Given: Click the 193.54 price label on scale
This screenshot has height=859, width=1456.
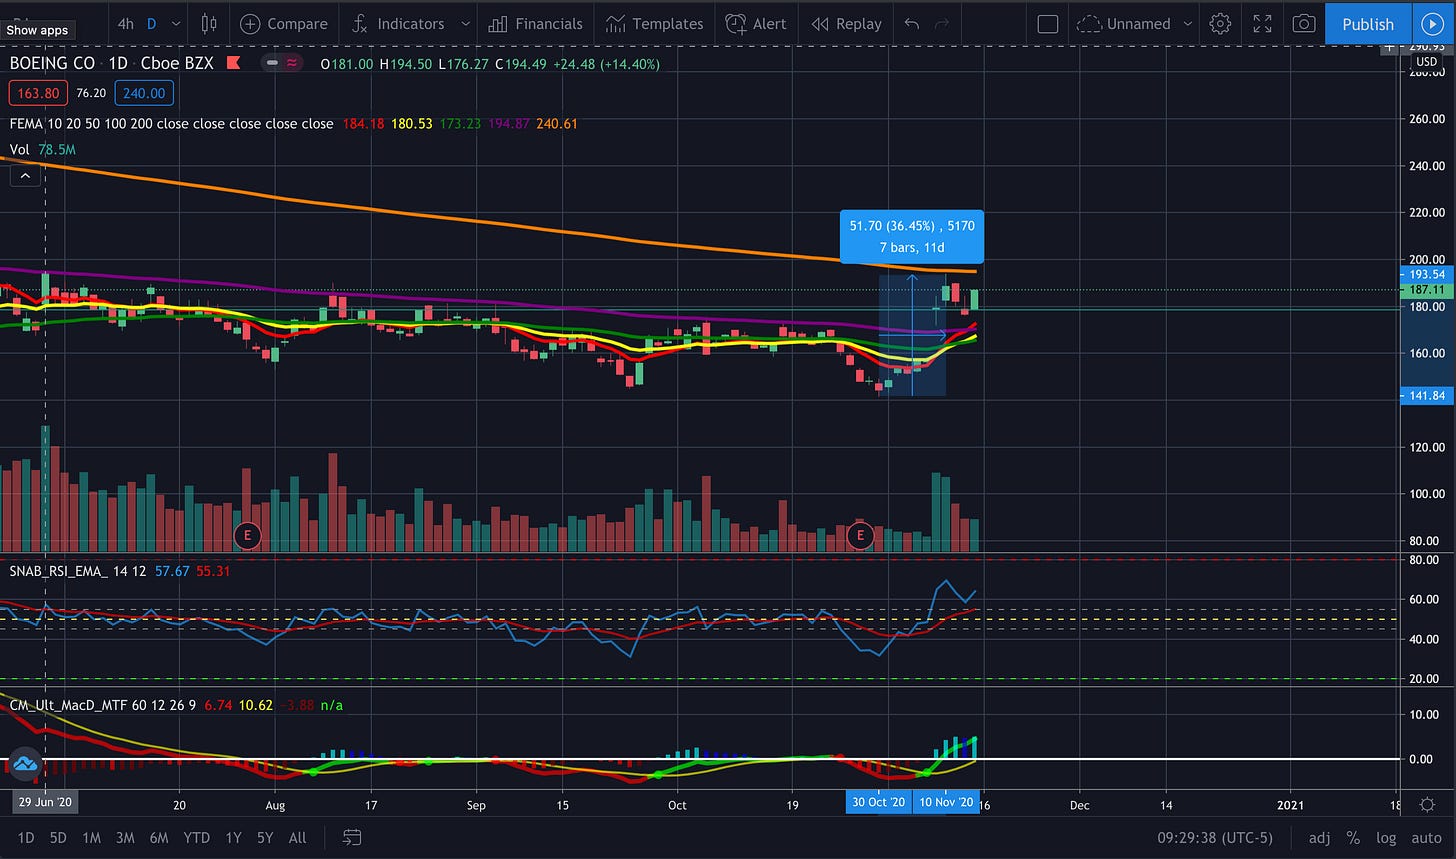Looking at the screenshot, I should click(1426, 274).
